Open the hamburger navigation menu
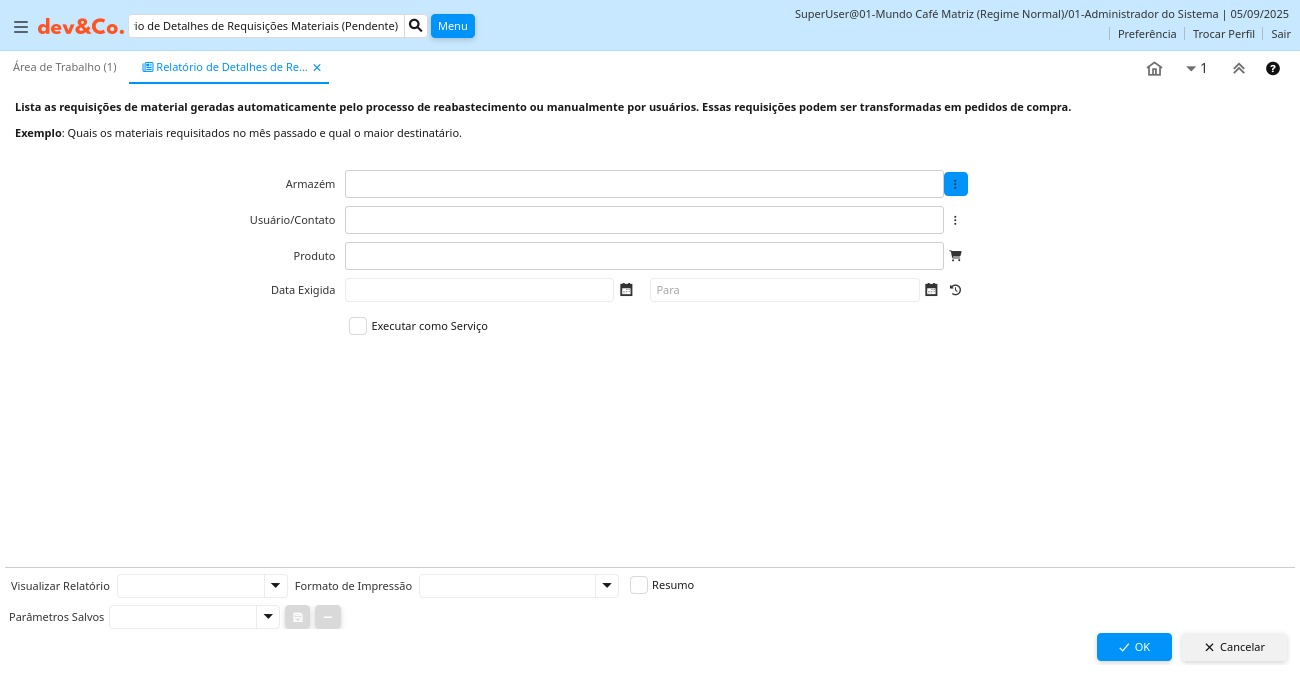 tap(21, 27)
